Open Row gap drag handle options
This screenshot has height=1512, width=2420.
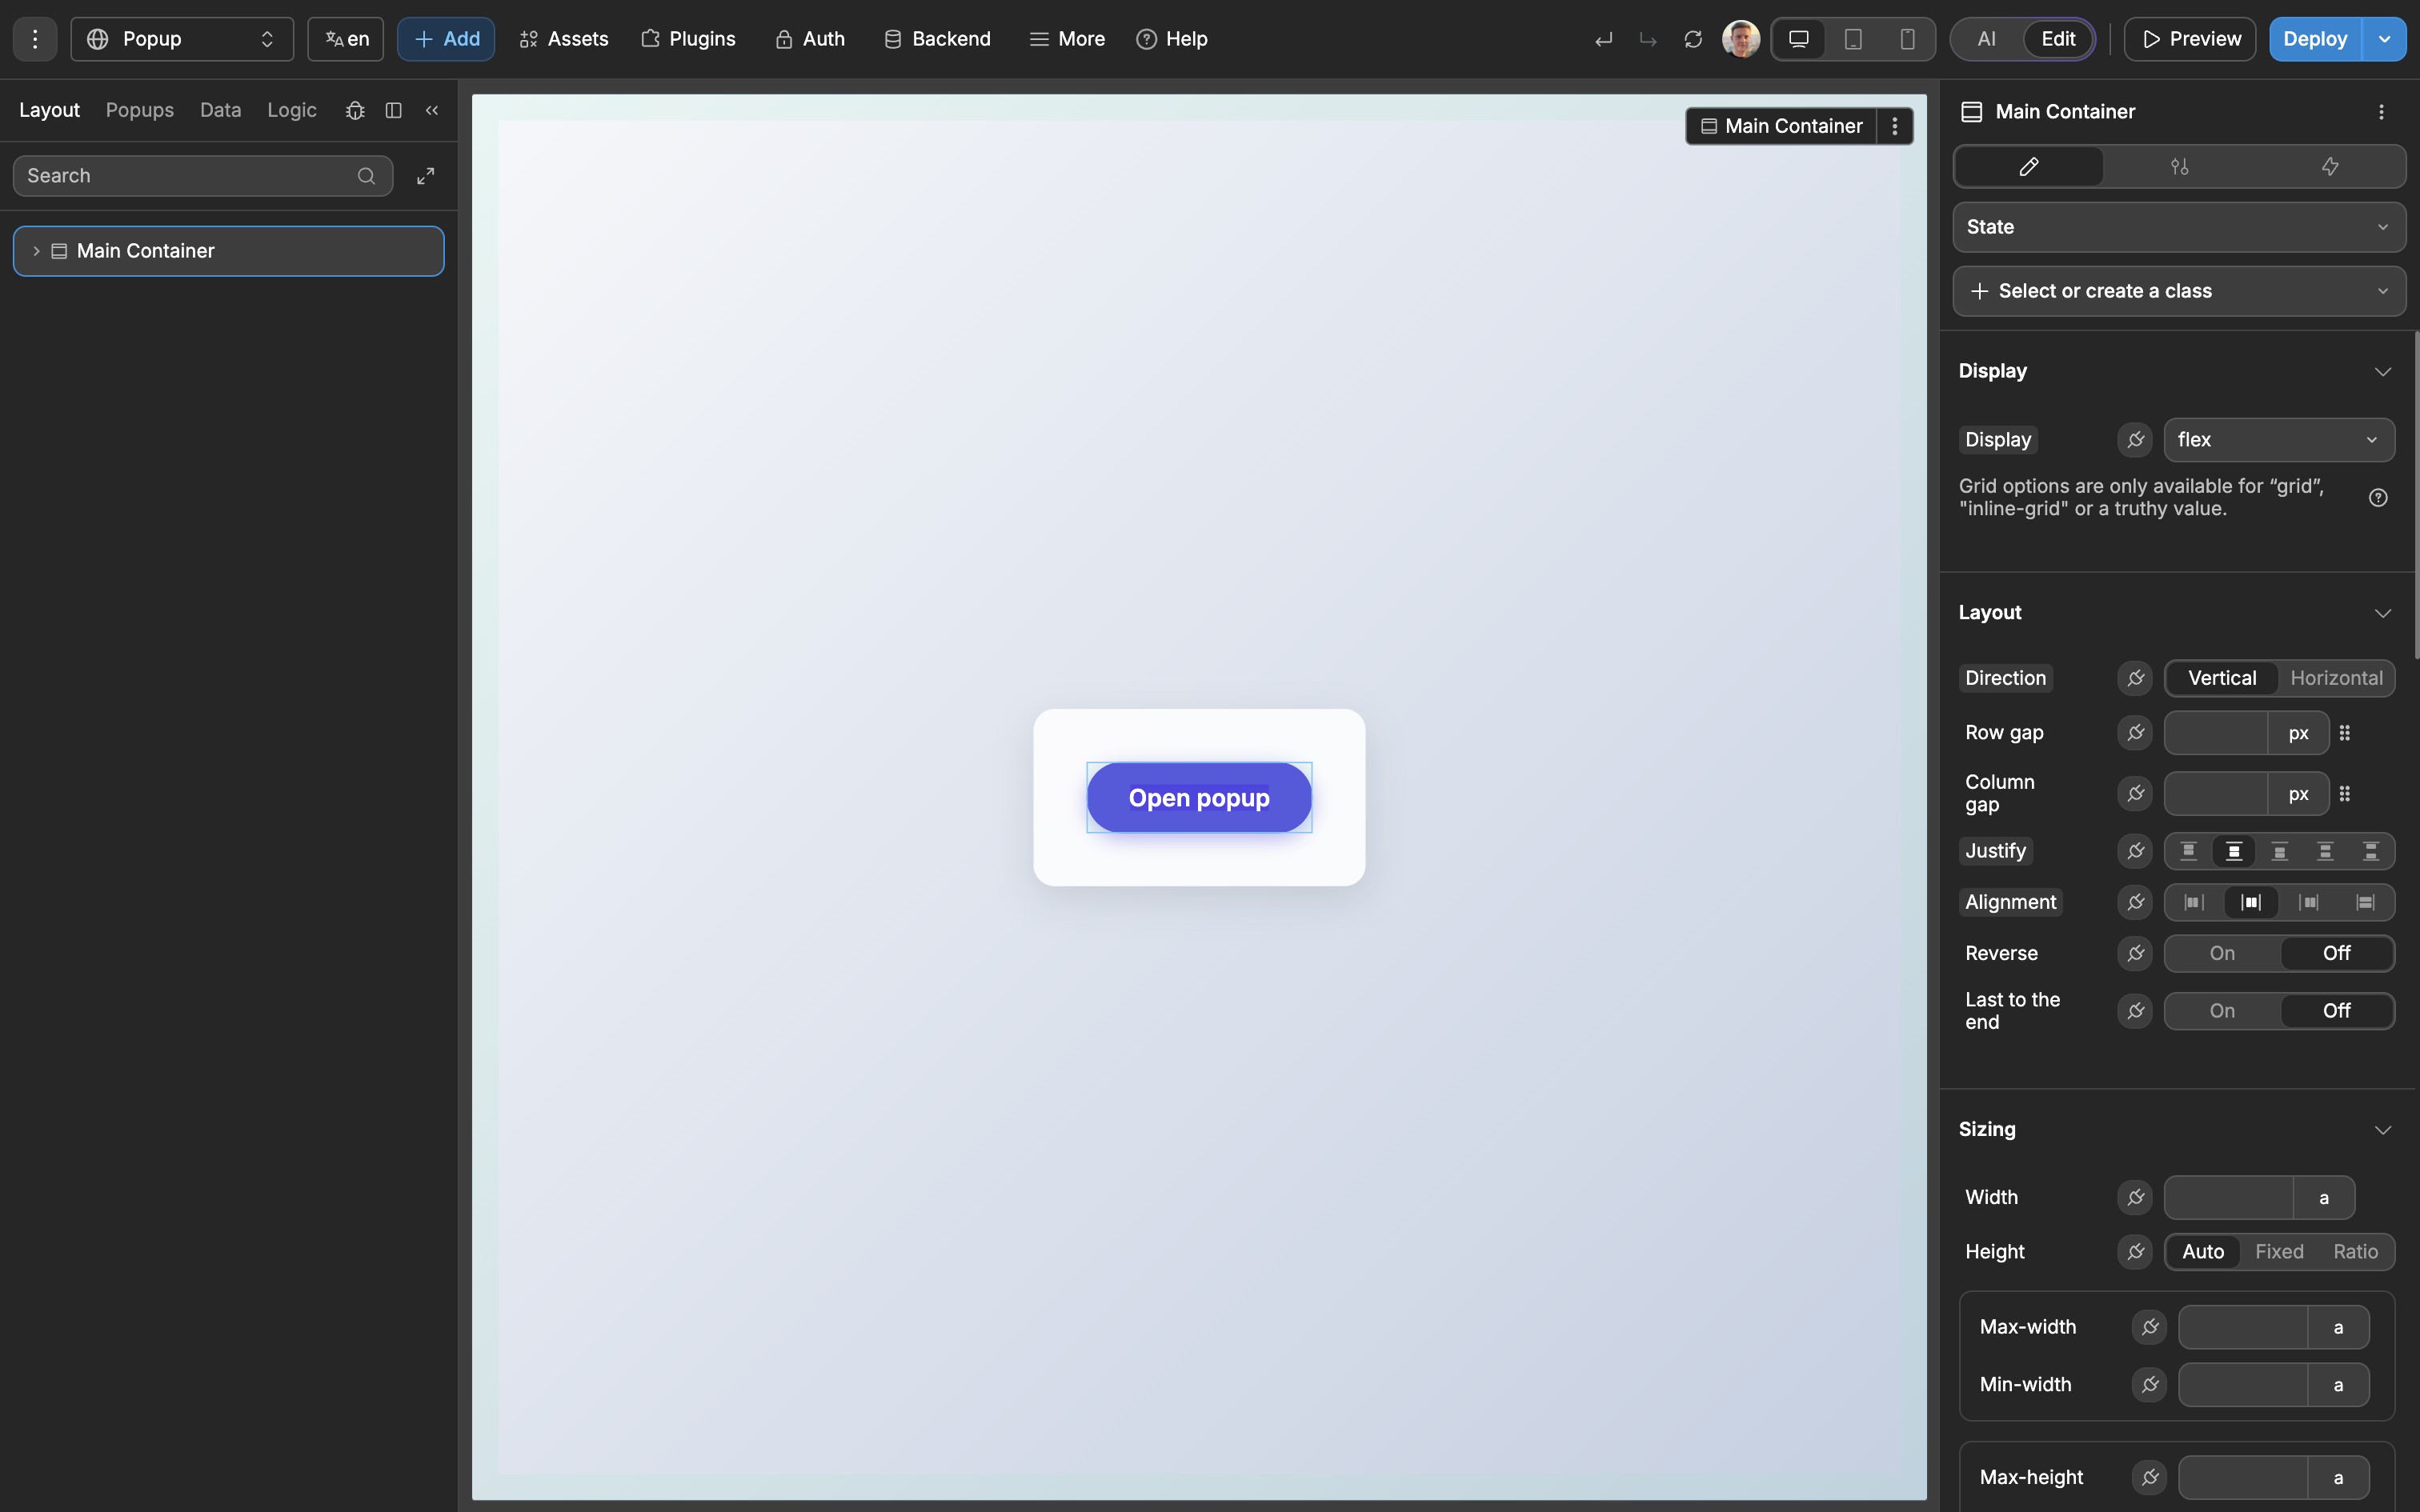click(2345, 733)
